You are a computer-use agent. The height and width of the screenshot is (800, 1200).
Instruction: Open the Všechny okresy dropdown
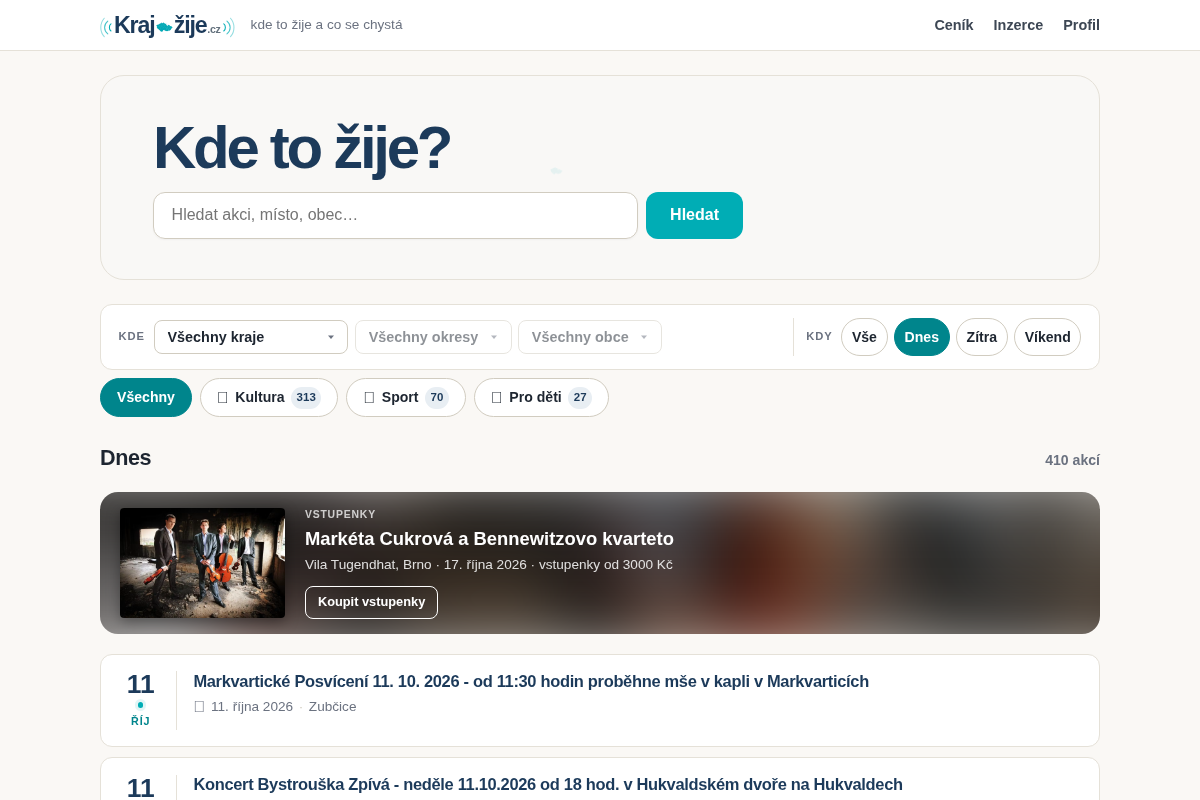433,337
